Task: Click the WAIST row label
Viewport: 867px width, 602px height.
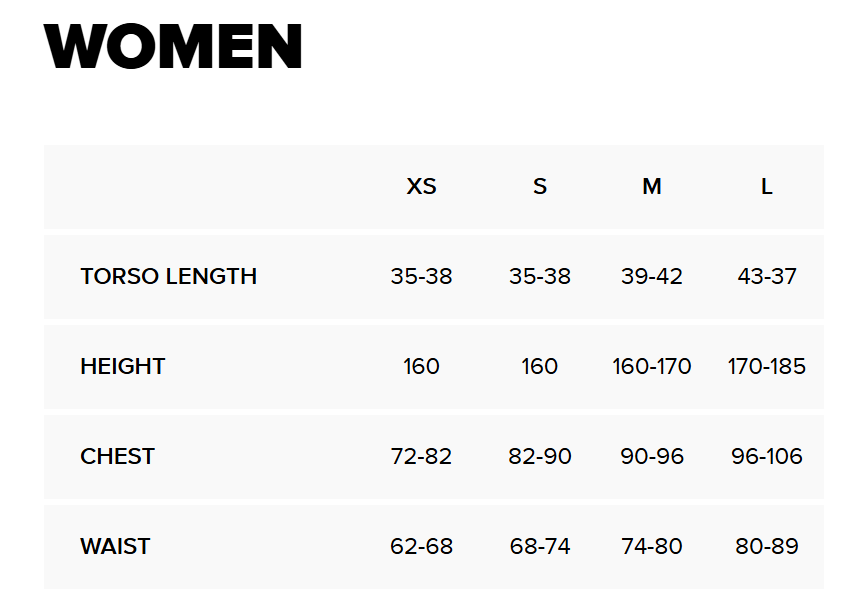Action: tap(115, 547)
